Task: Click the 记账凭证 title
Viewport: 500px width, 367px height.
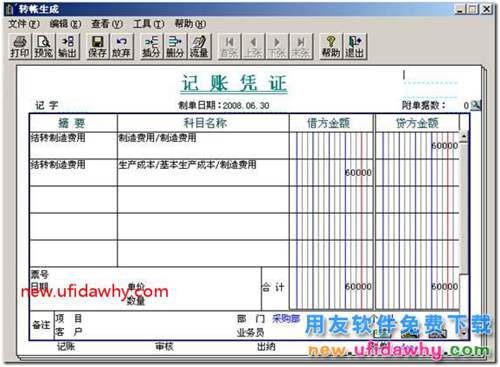Action: [234, 83]
